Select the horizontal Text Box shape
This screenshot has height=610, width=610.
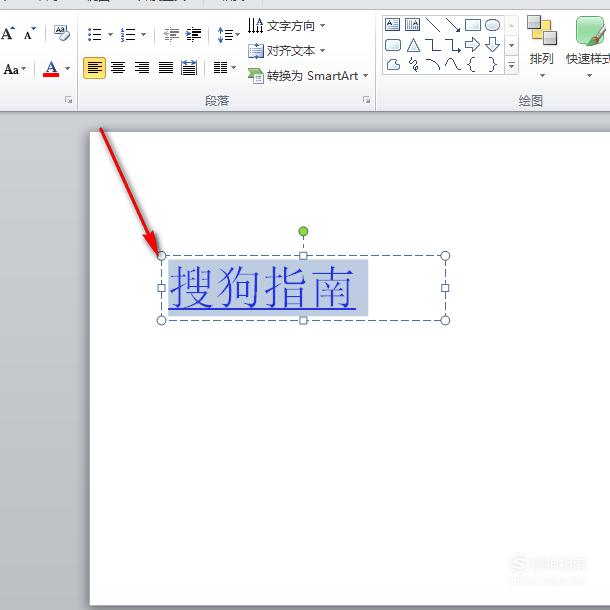393,25
